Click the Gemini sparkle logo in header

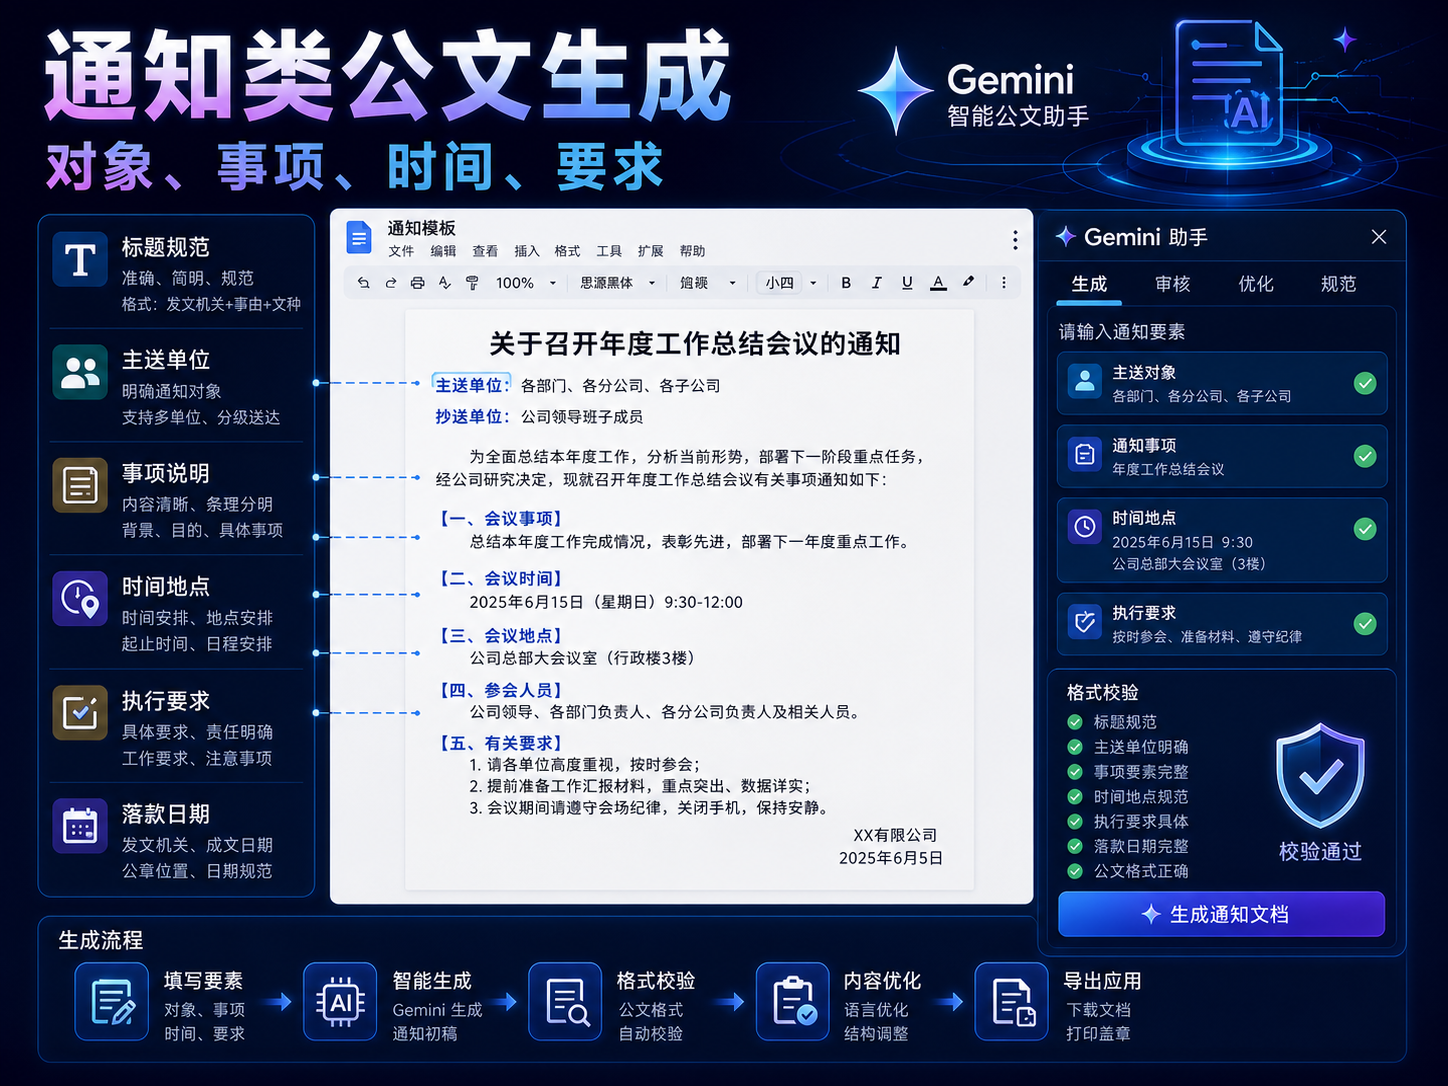(896, 90)
